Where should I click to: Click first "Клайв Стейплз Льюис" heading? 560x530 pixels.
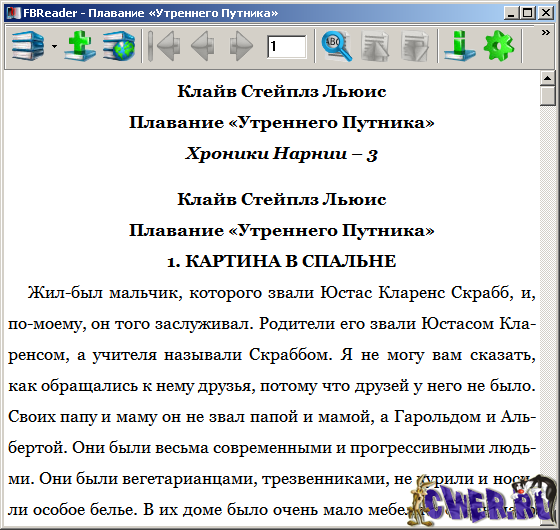[x=282, y=91]
